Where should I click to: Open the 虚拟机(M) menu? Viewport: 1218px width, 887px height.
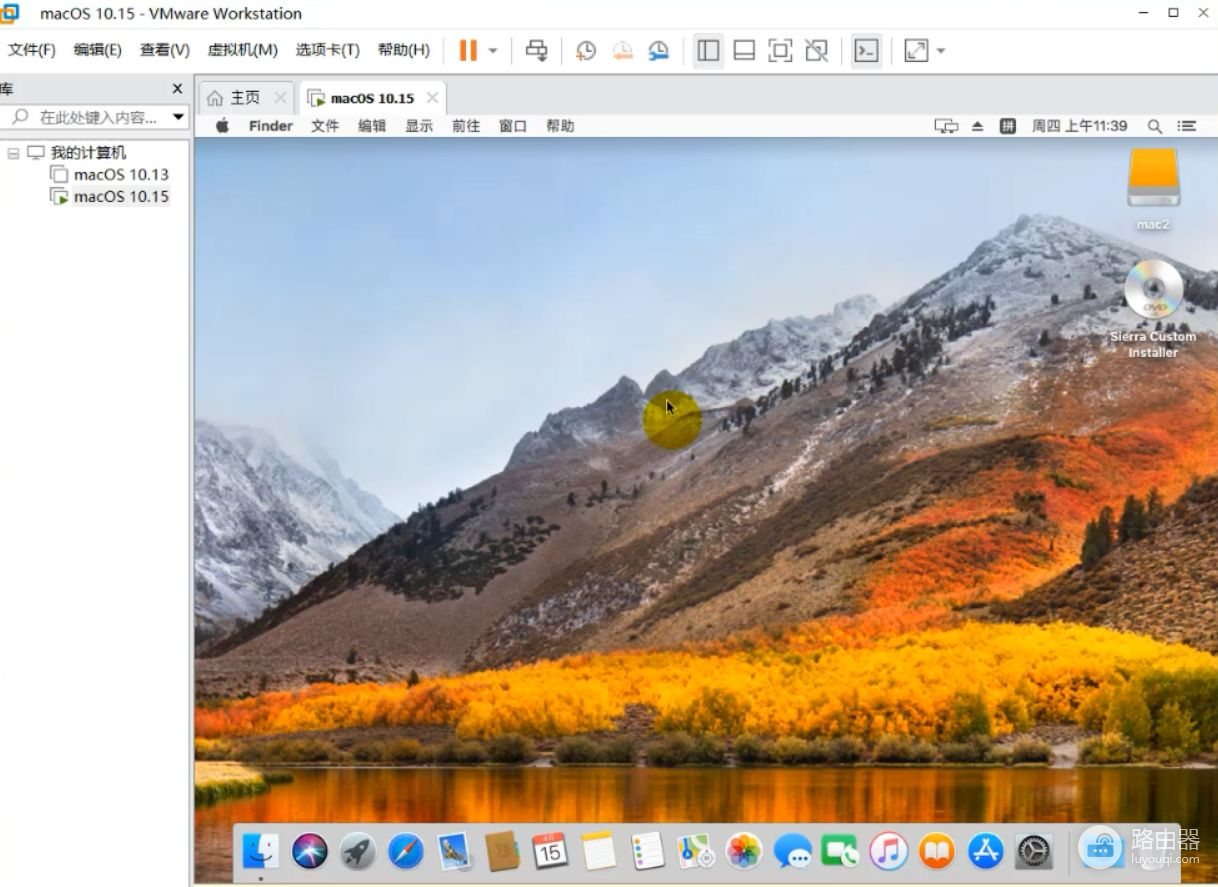click(x=242, y=50)
